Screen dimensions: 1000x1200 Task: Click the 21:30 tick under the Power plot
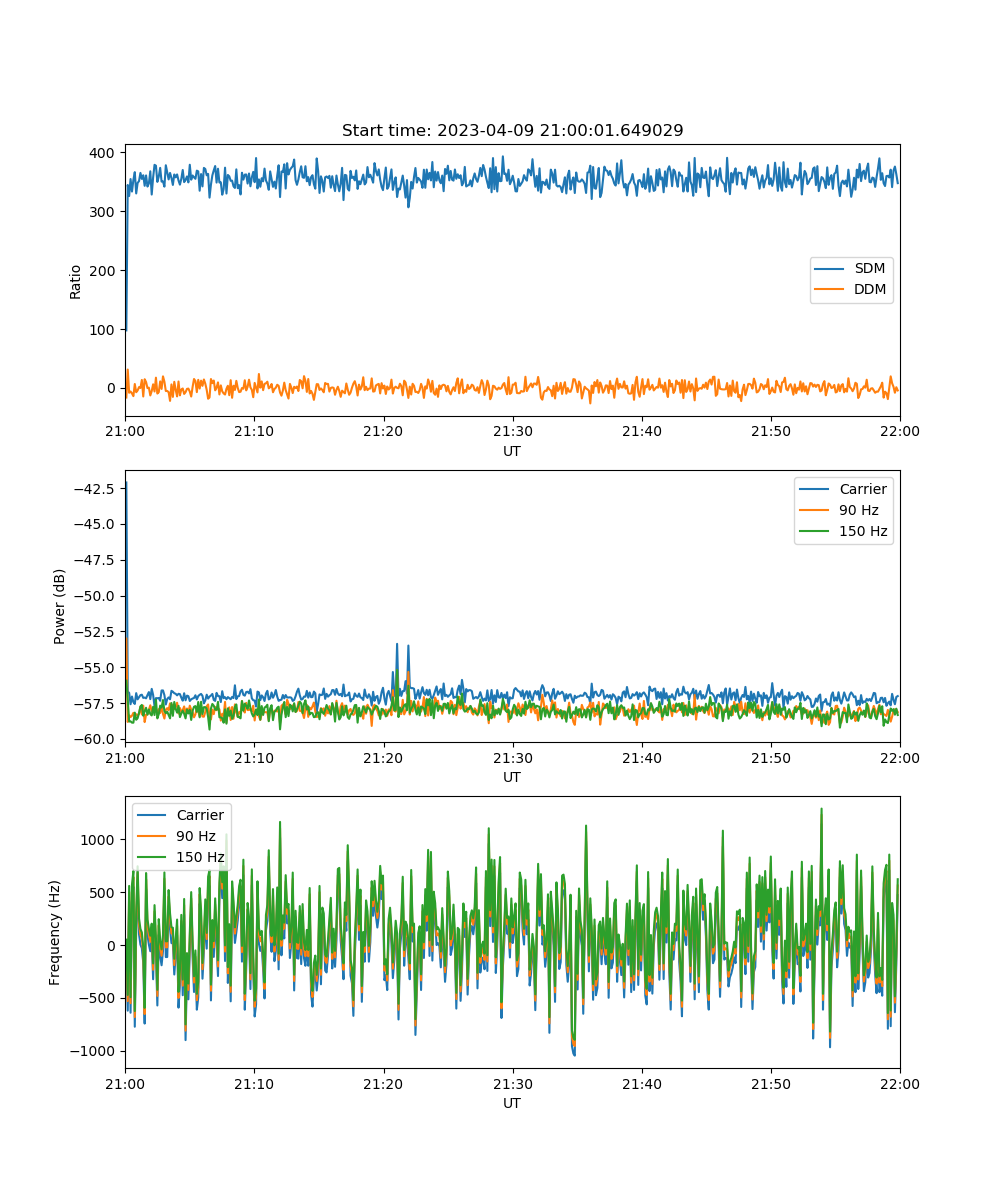(x=512, y=757)
